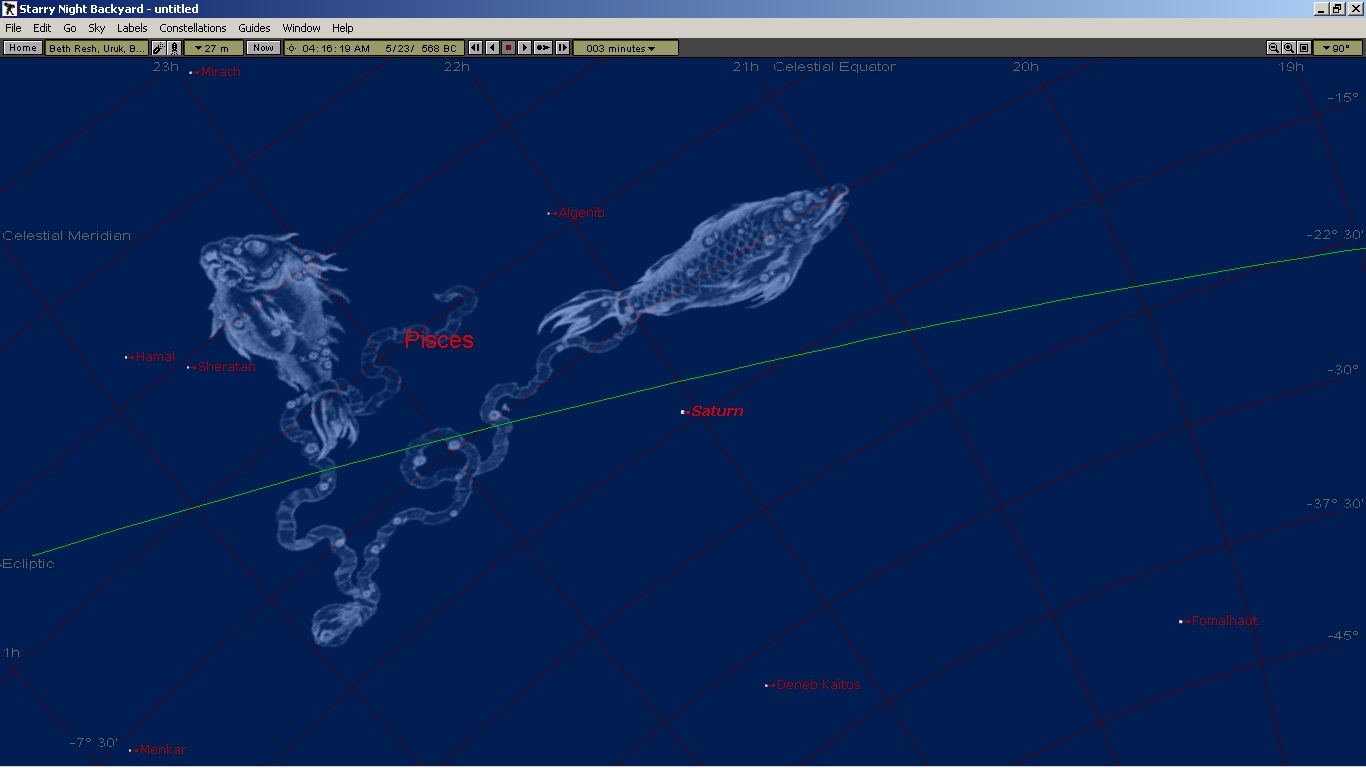Screen dimensions: 1366x768
Task: Click the Celestial Meridian label
Action: [x=67, y=236]
